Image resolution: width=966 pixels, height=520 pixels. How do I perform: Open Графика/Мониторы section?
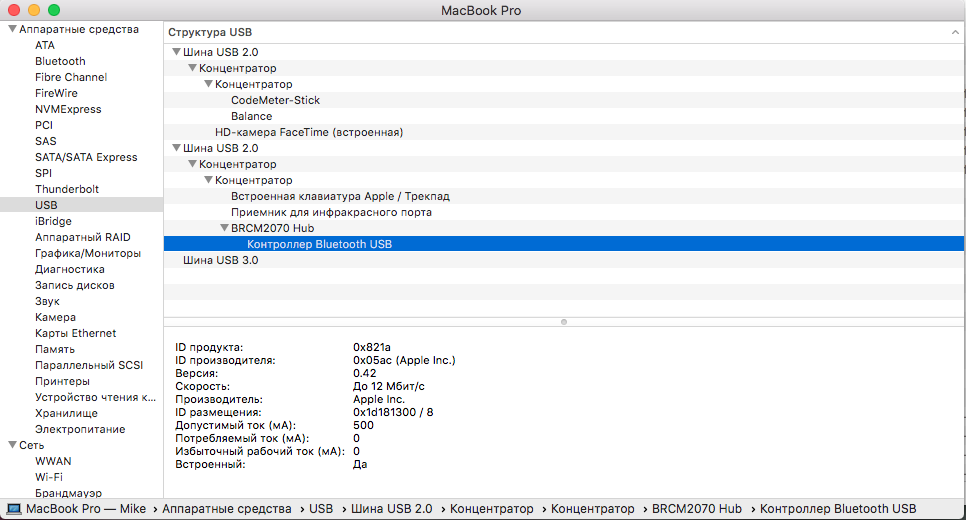(x=87, y=253)
